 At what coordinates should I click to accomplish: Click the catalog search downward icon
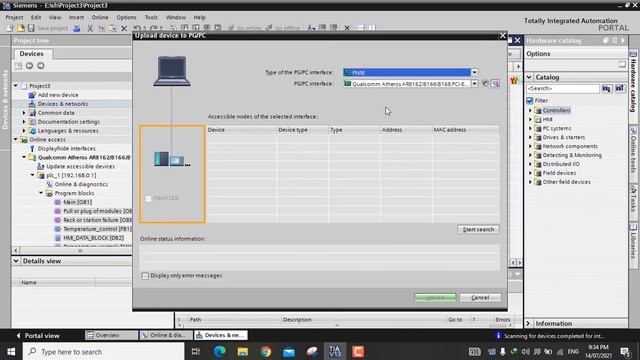tap(607, 89)
